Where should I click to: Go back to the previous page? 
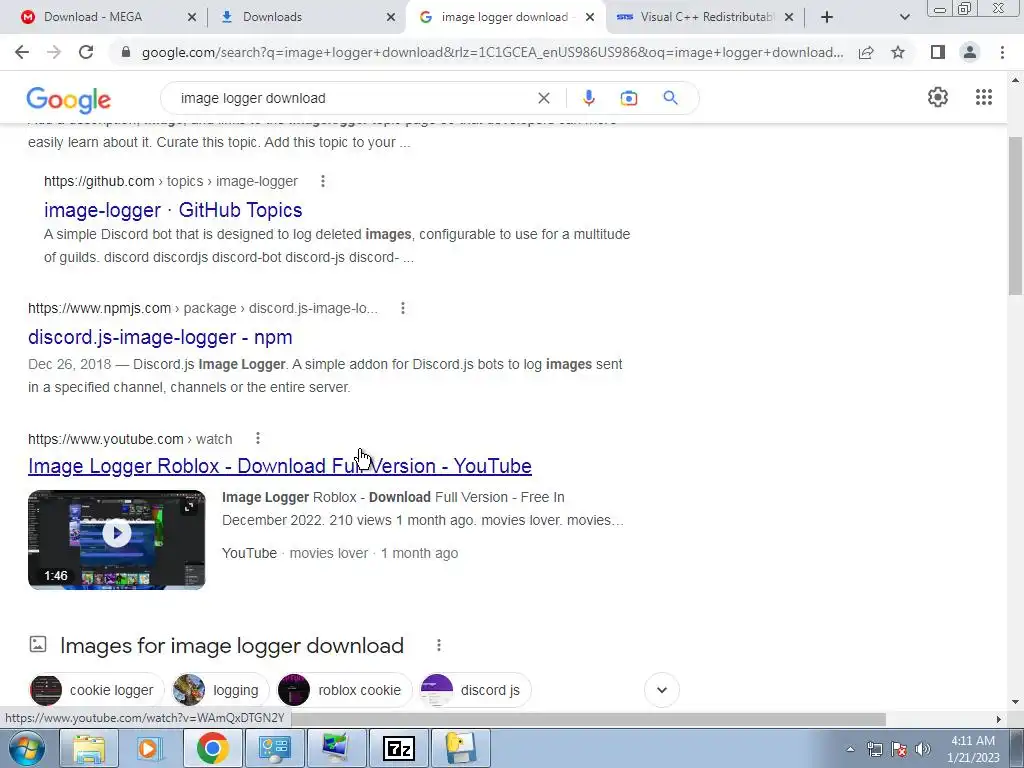pyautogui.click(x=22, y=52)
